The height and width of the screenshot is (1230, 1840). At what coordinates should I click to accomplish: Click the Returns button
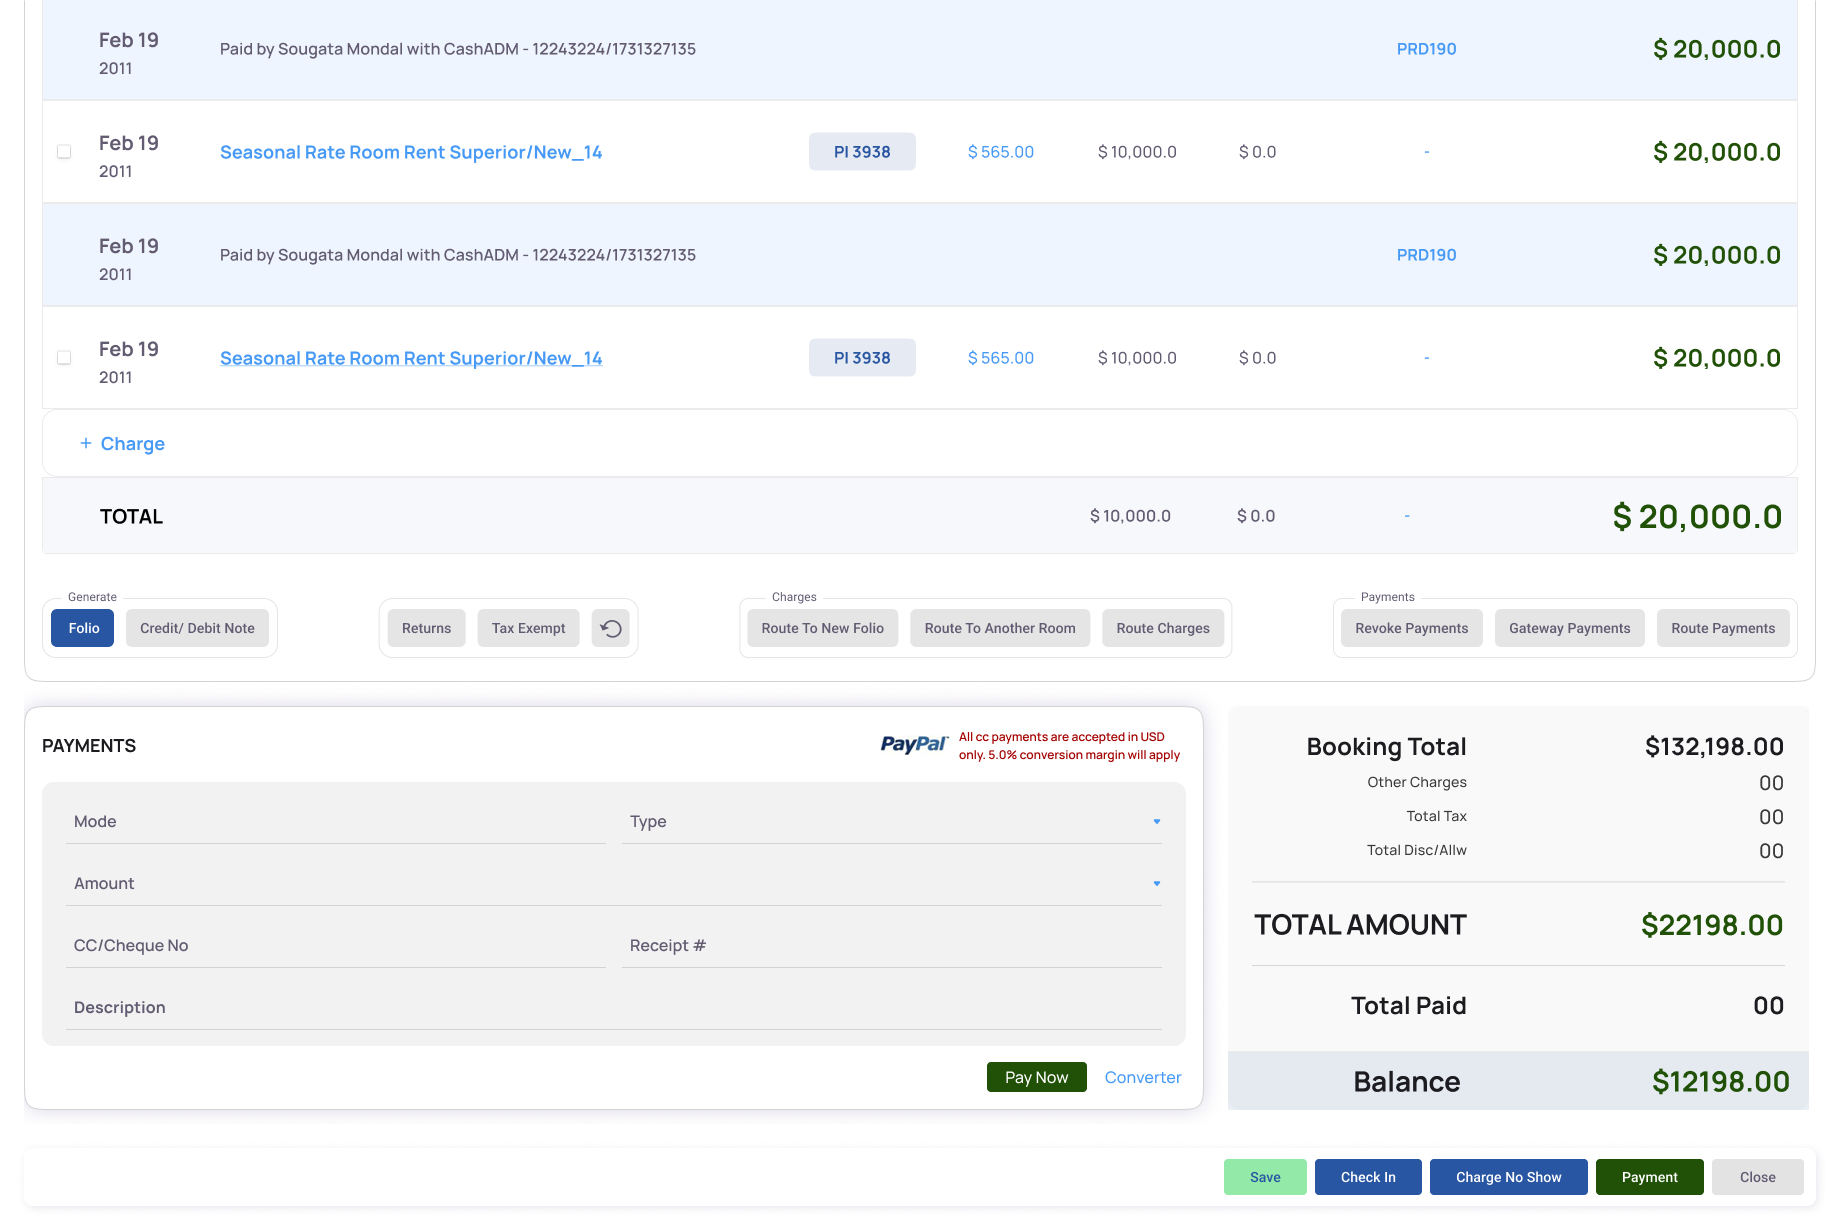tap(426, 628)
